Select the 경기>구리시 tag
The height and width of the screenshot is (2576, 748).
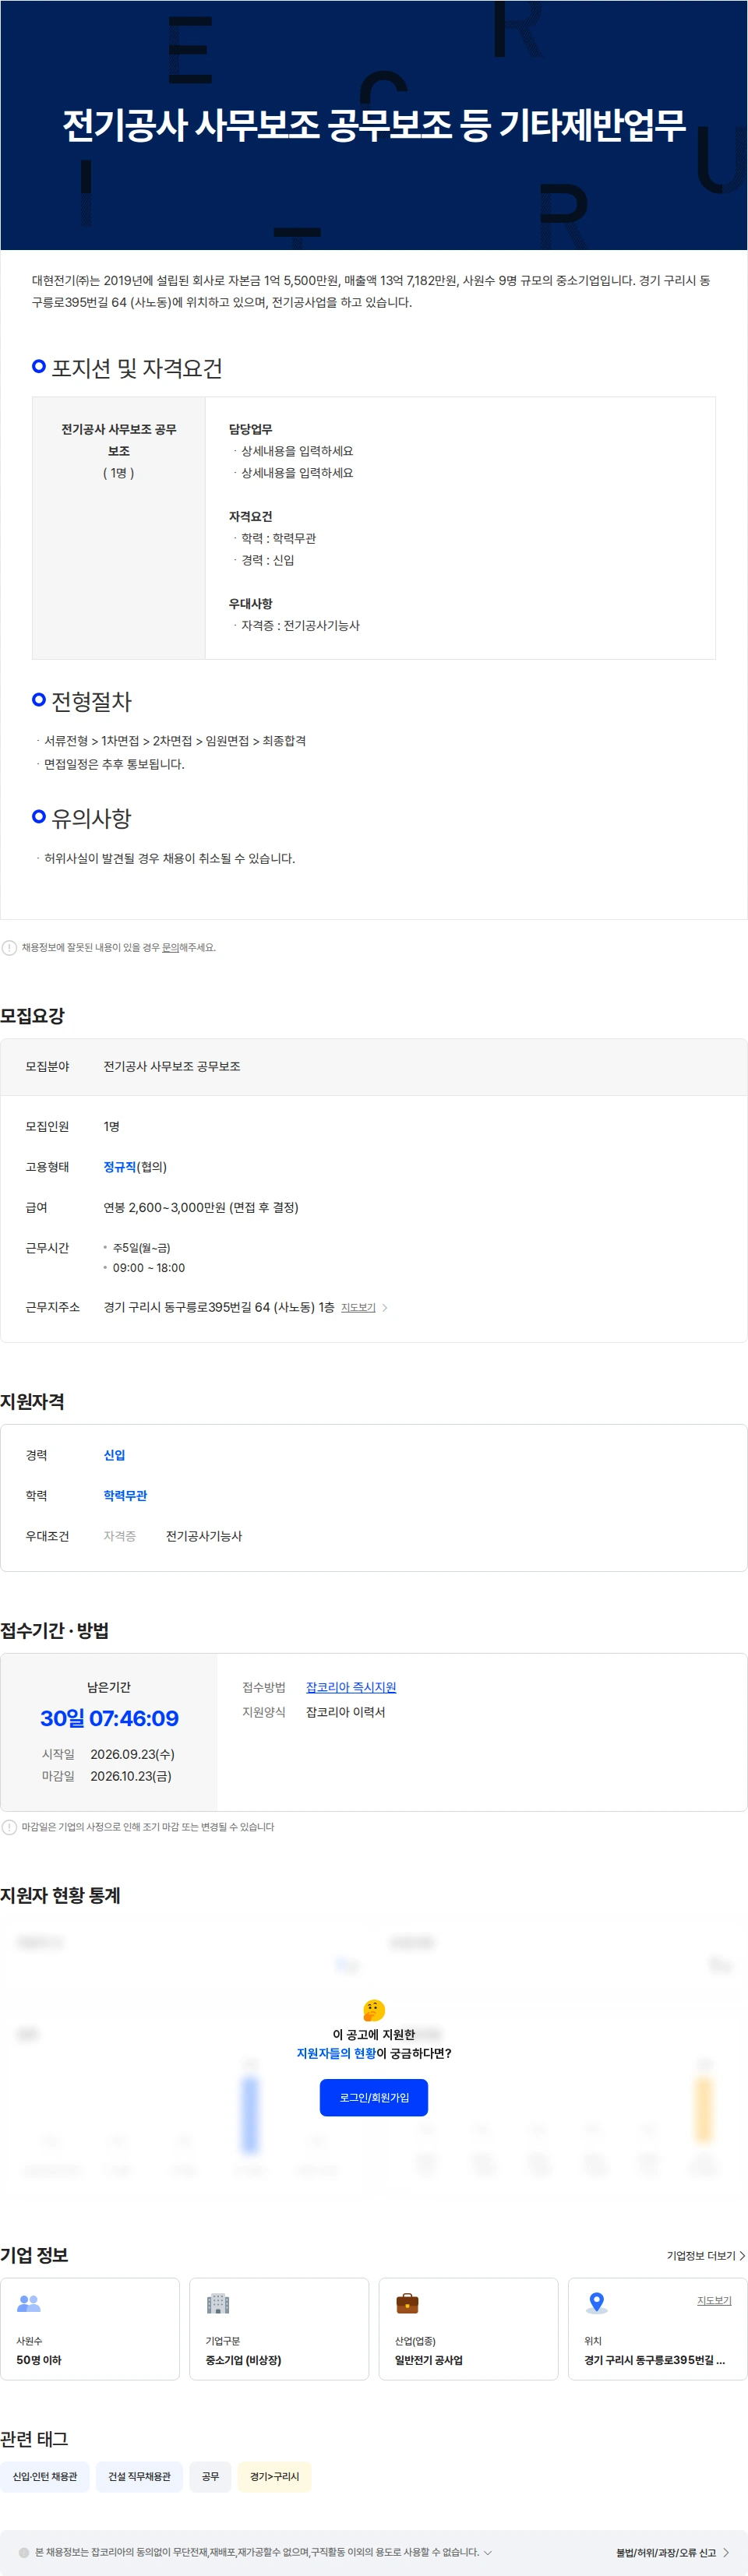[x=274, y=2476]
